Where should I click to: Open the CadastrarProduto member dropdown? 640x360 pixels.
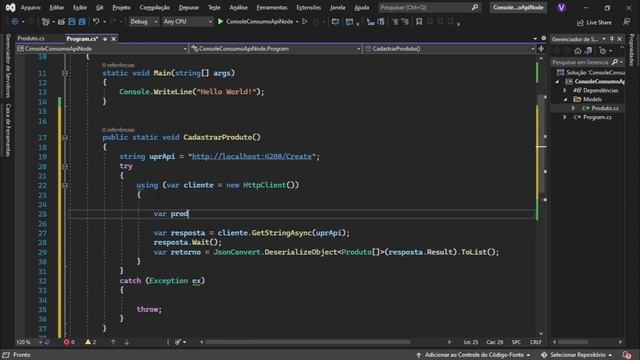point(449,49)
